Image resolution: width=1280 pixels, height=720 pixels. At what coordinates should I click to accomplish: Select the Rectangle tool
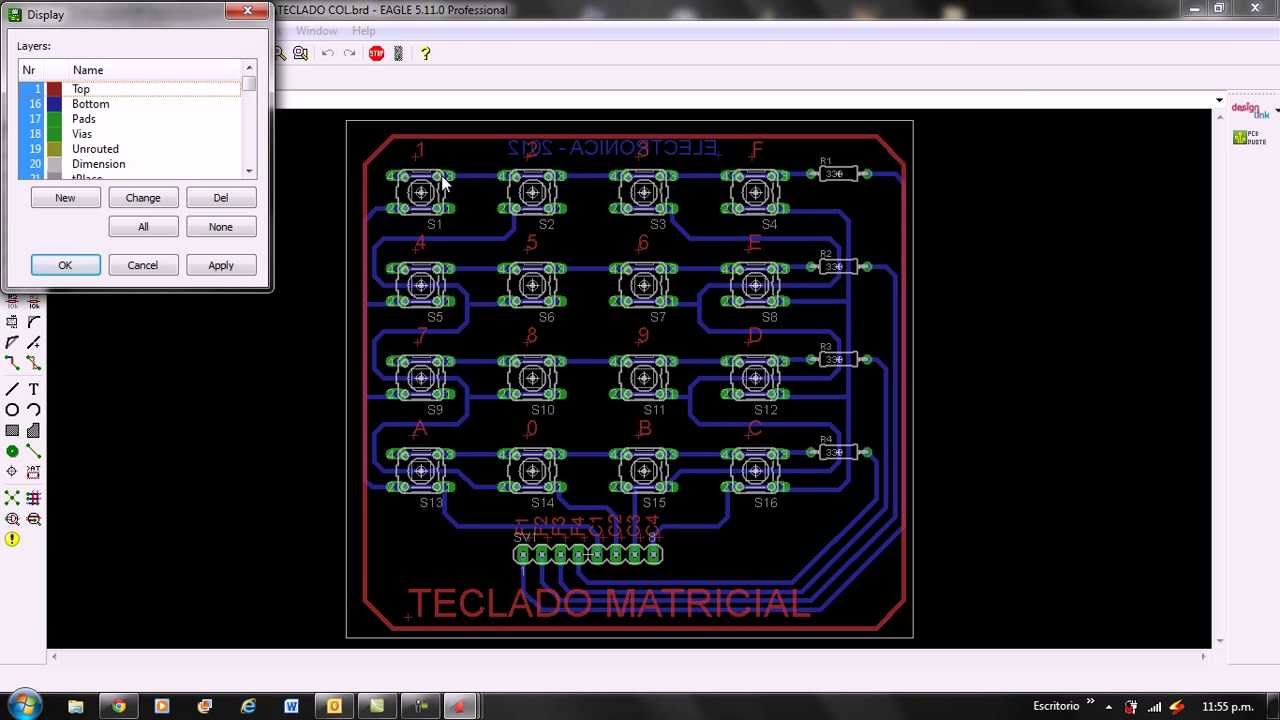[12, 431]
